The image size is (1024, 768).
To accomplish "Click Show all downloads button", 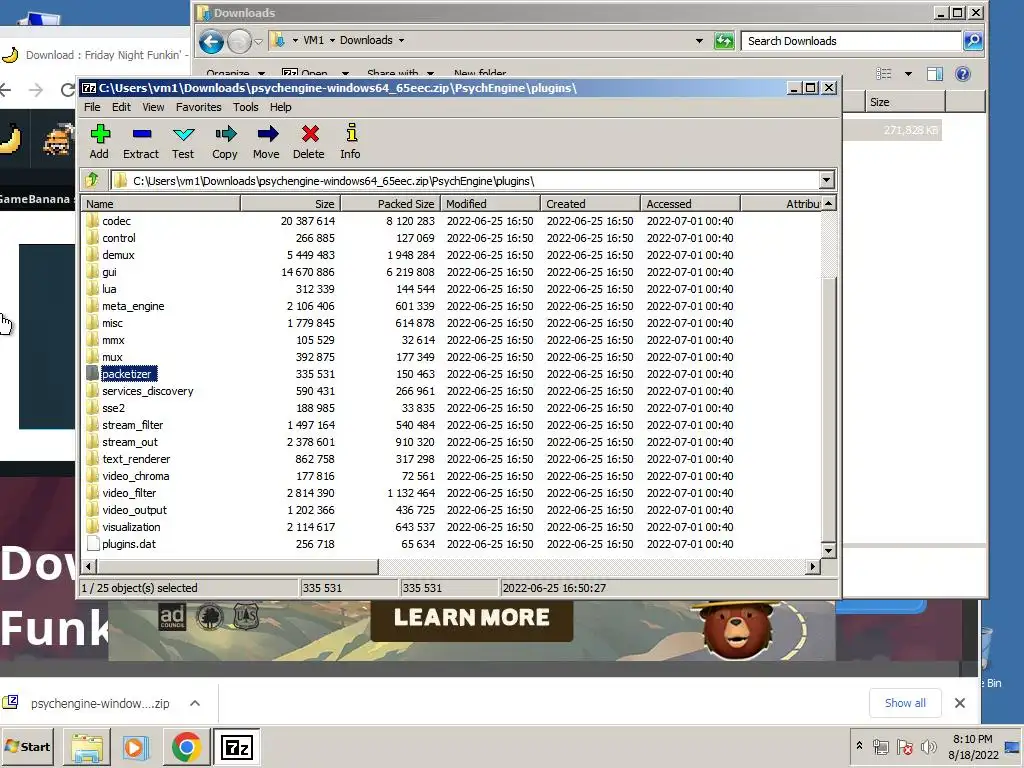I will [904, 703].
